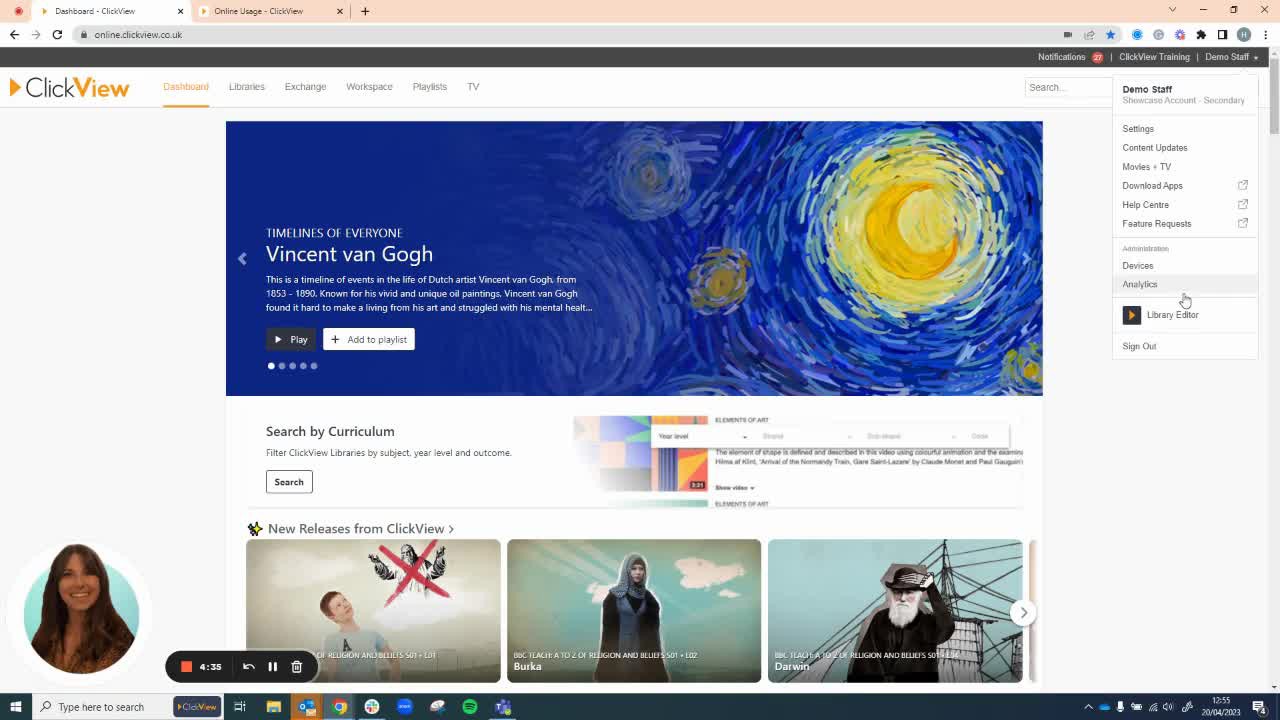The width and height of the screenshot is (1280, 720).
Task: Open the Playlists tab
Action: (430, 87)
